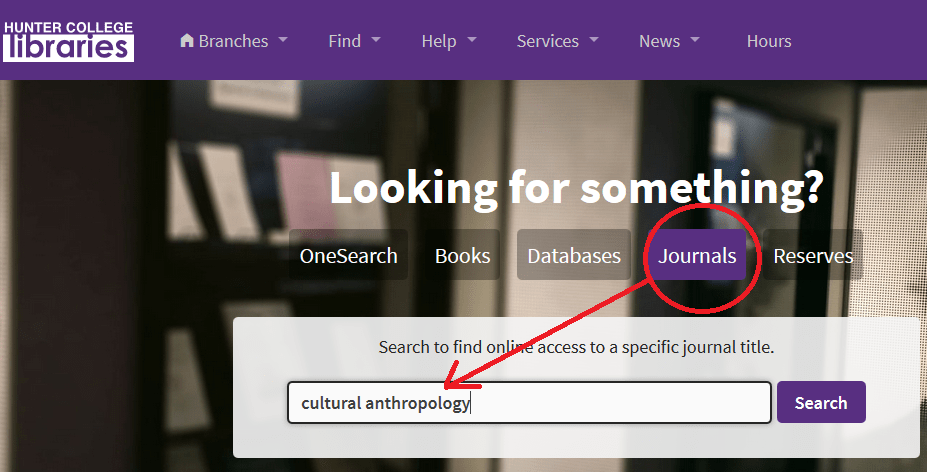Click the purple Search button
The image size is (927, 472).
(821, 402)
